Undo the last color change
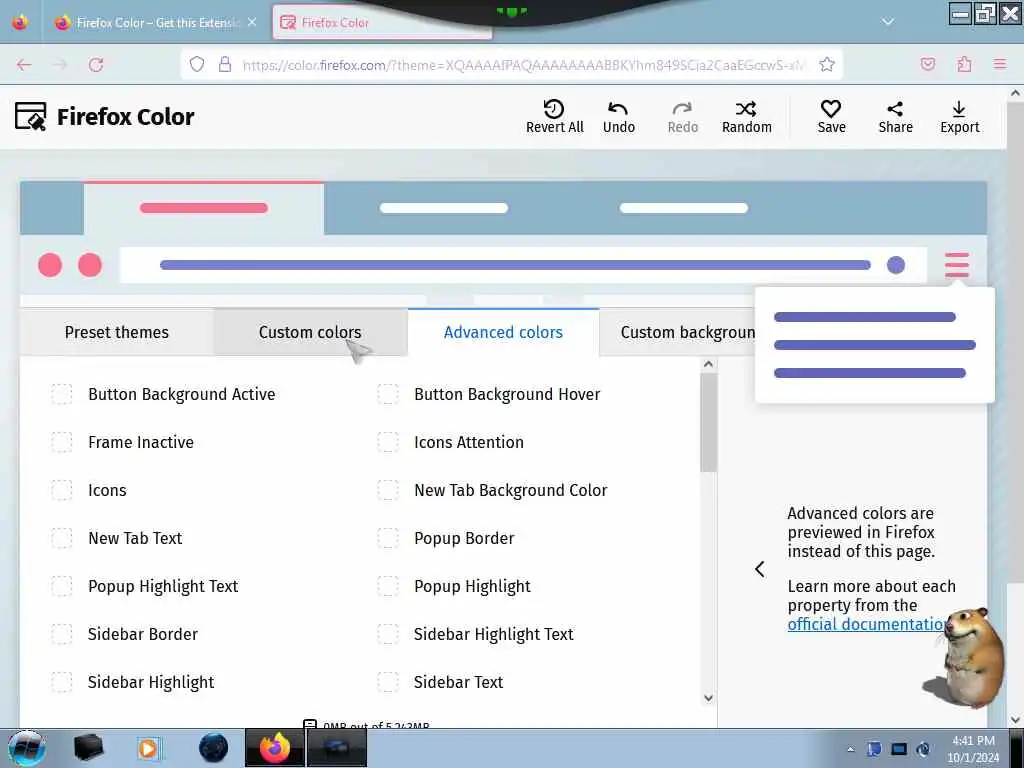 (x=618, y=116)
